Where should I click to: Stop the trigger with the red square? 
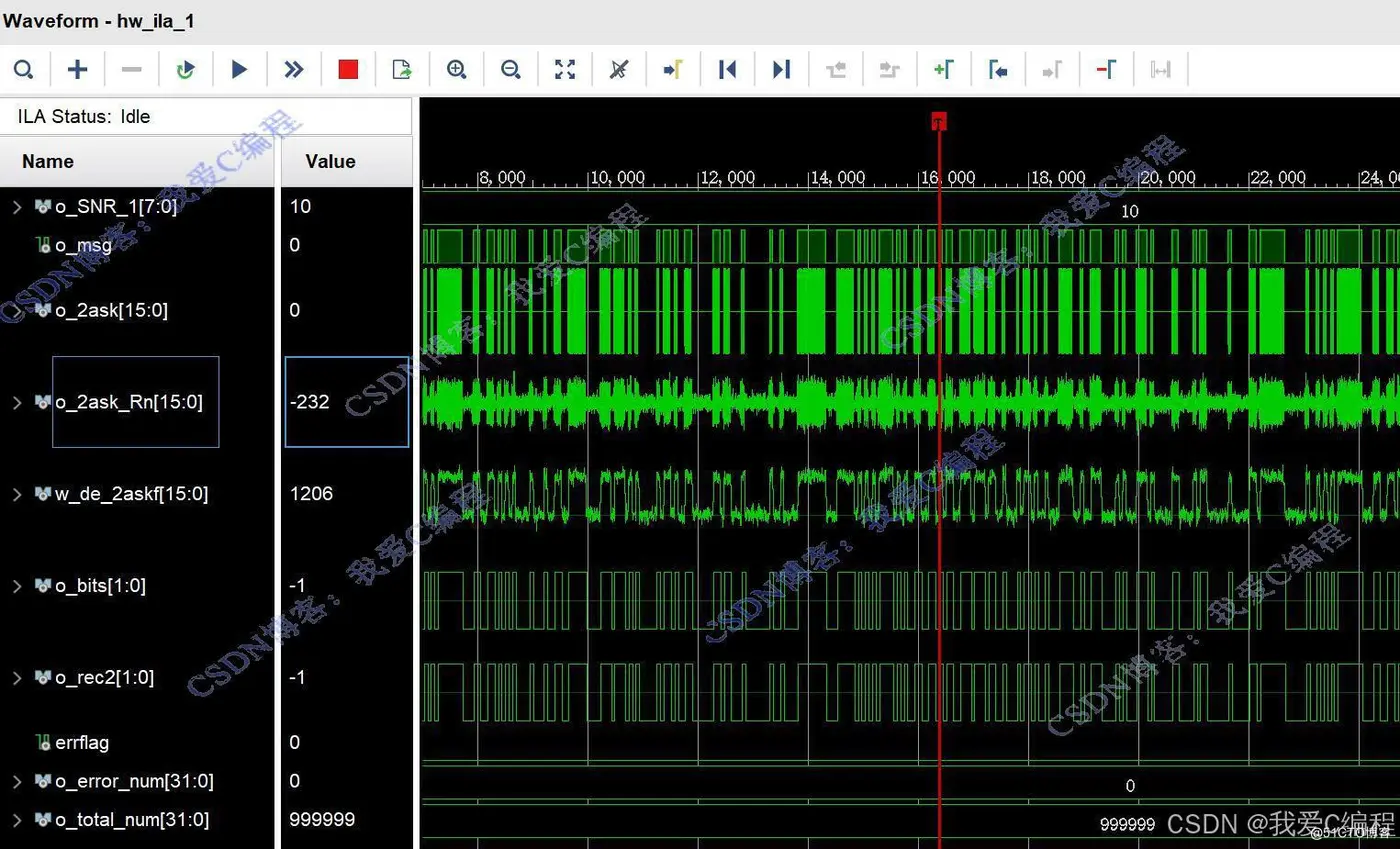pyautogui.click(x=348, y=69)
